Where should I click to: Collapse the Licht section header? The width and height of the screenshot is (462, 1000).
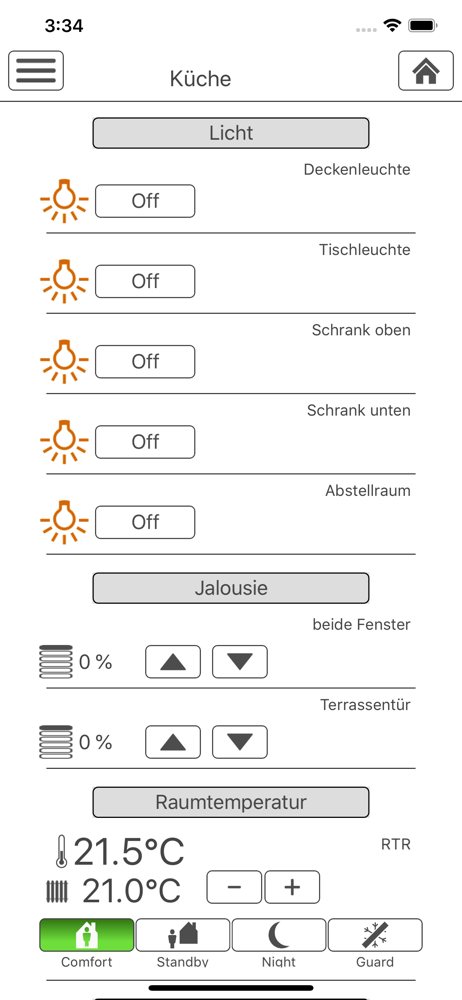231,133
